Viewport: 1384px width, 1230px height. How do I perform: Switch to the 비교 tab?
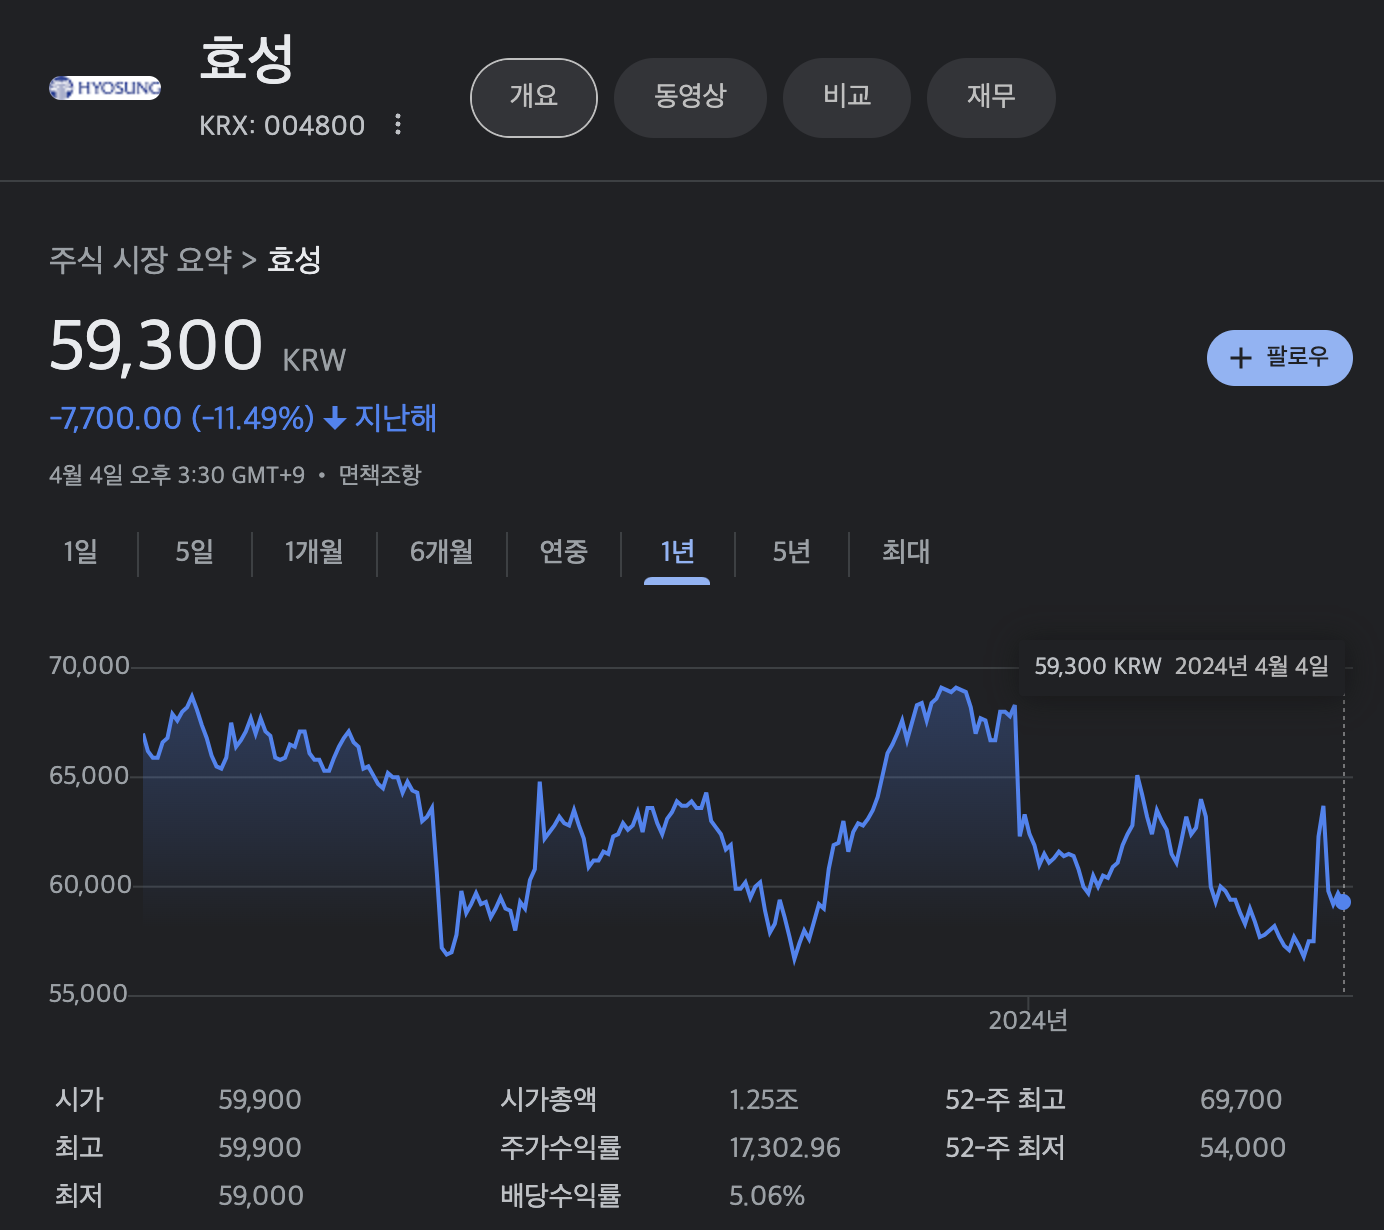(847, 97)
